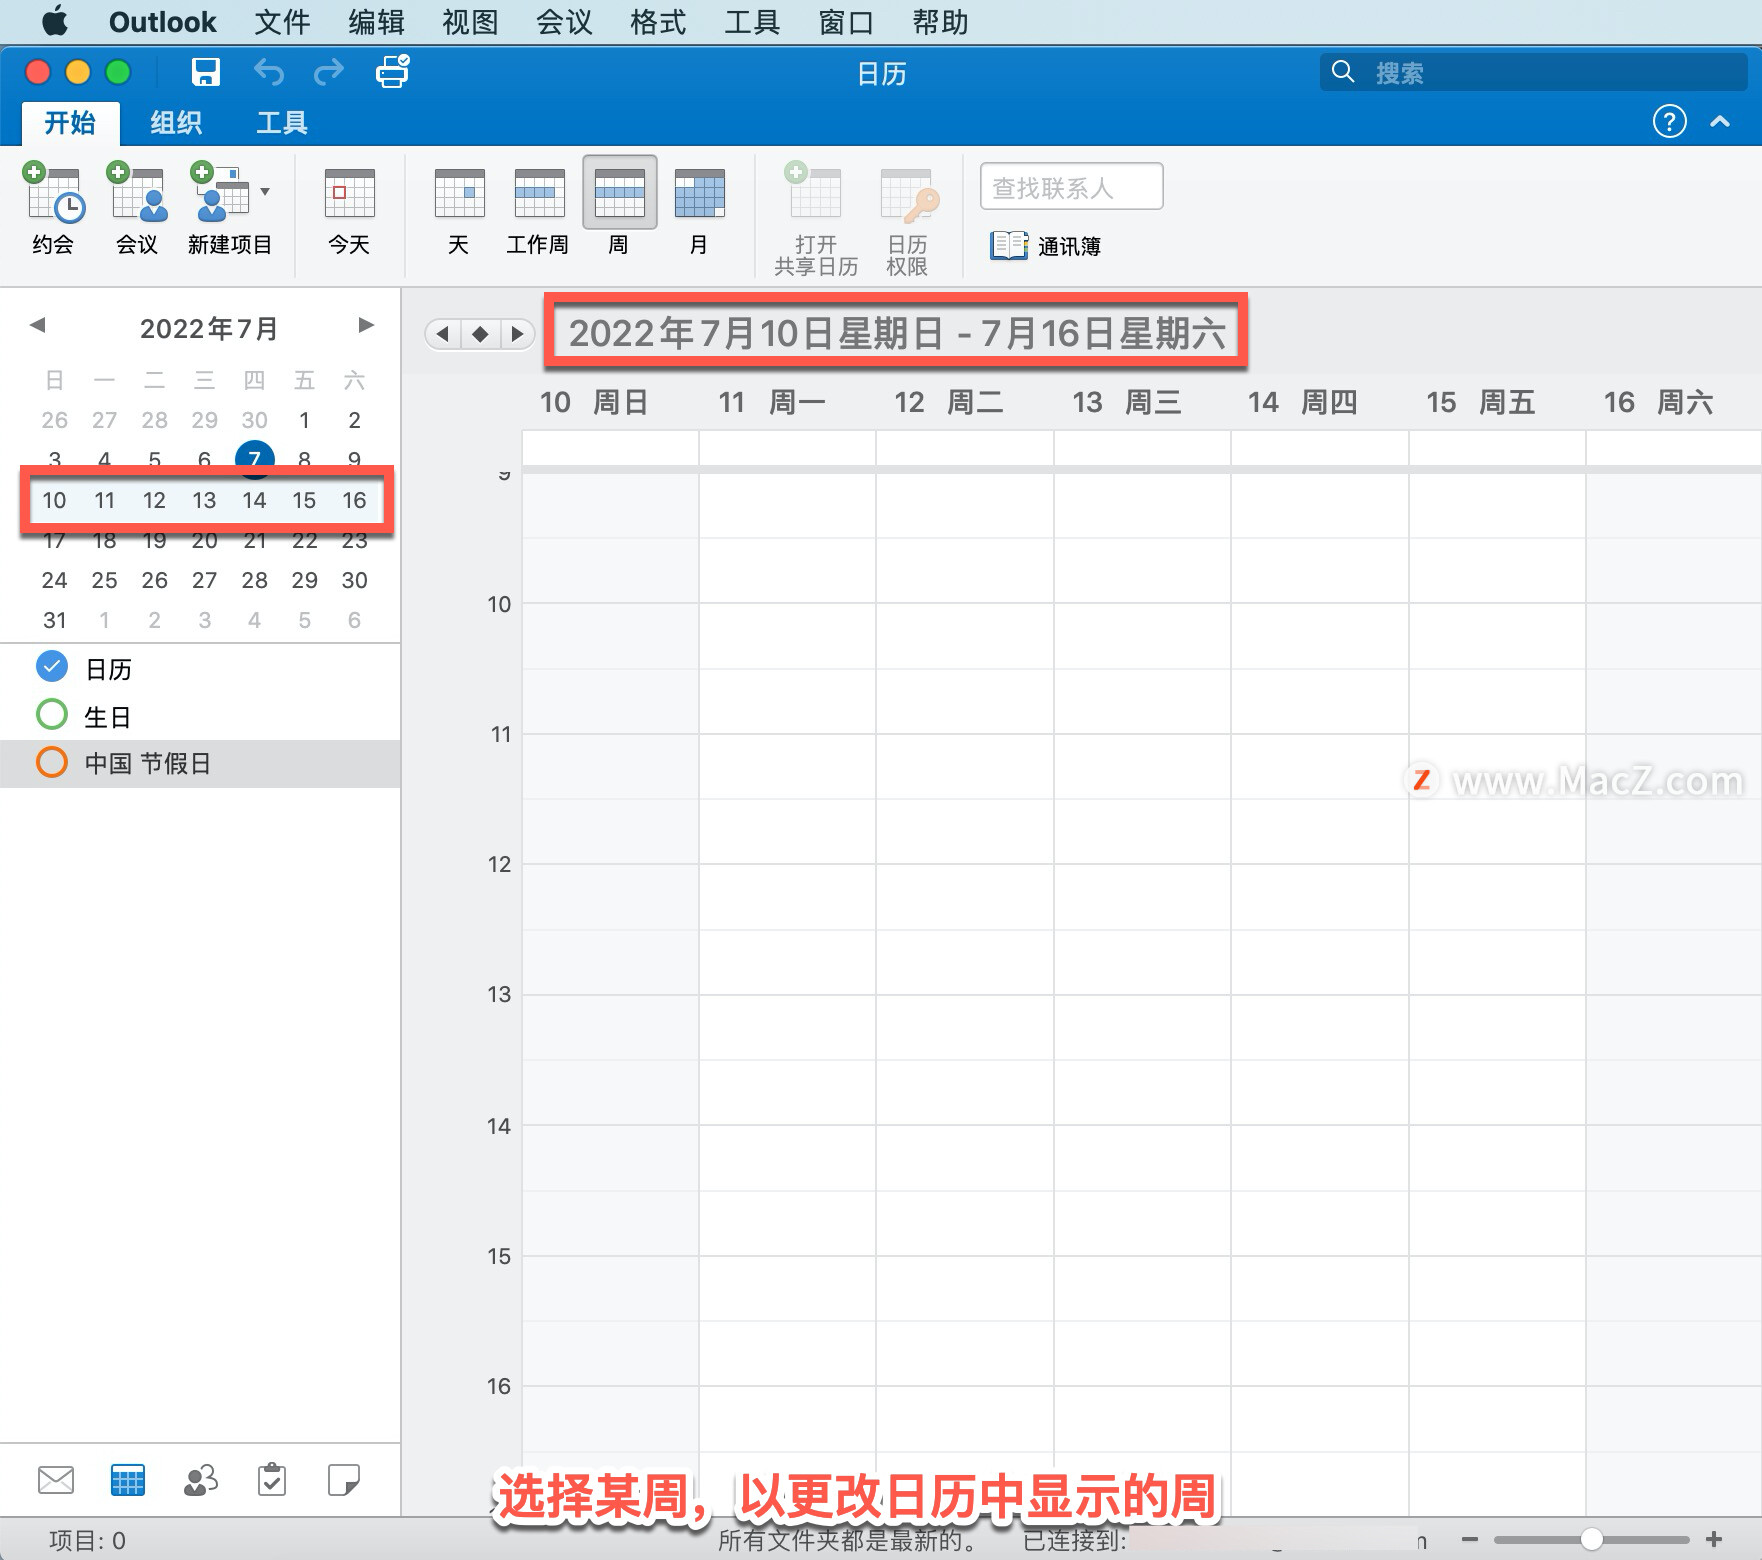Switch to Tasks view icon

(x=272, y=1479)
